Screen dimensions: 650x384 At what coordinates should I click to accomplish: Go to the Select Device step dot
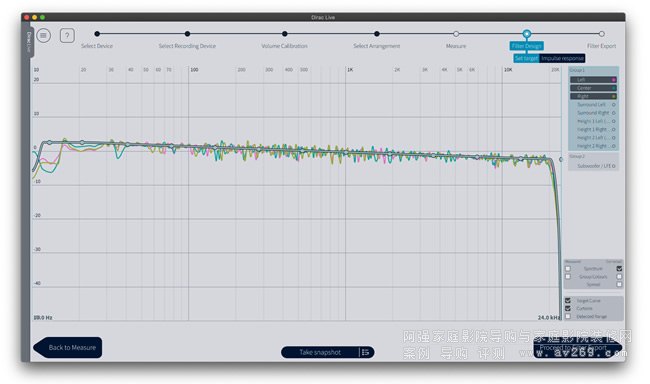tap(97, 34)
